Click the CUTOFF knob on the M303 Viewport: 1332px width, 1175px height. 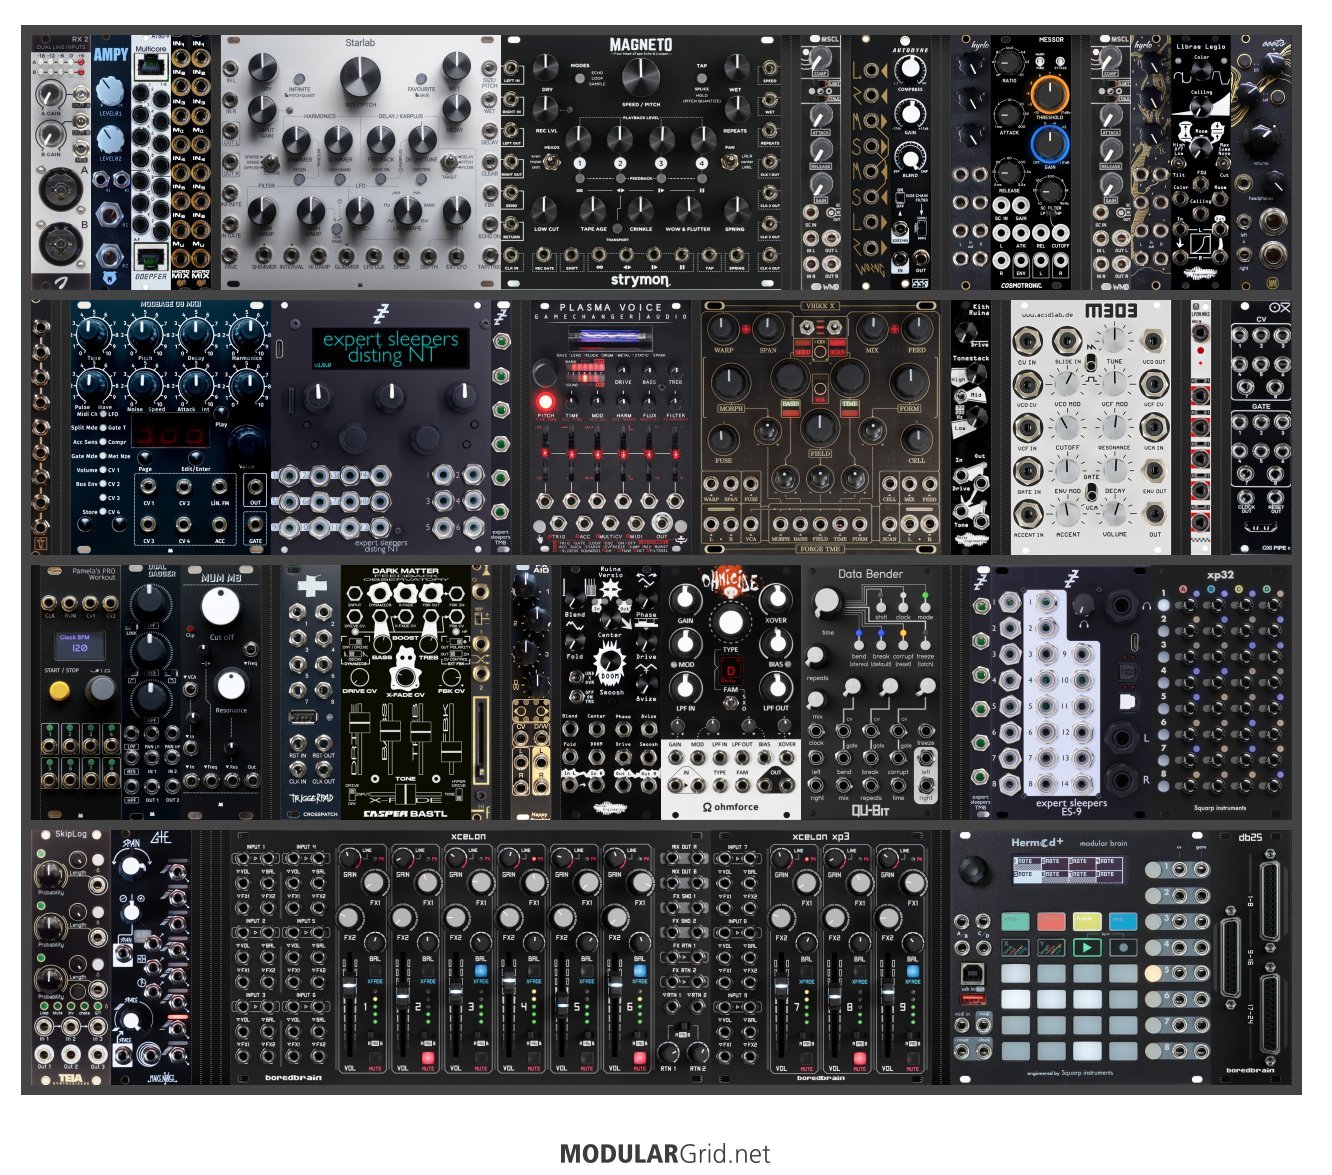[1068, 429]
